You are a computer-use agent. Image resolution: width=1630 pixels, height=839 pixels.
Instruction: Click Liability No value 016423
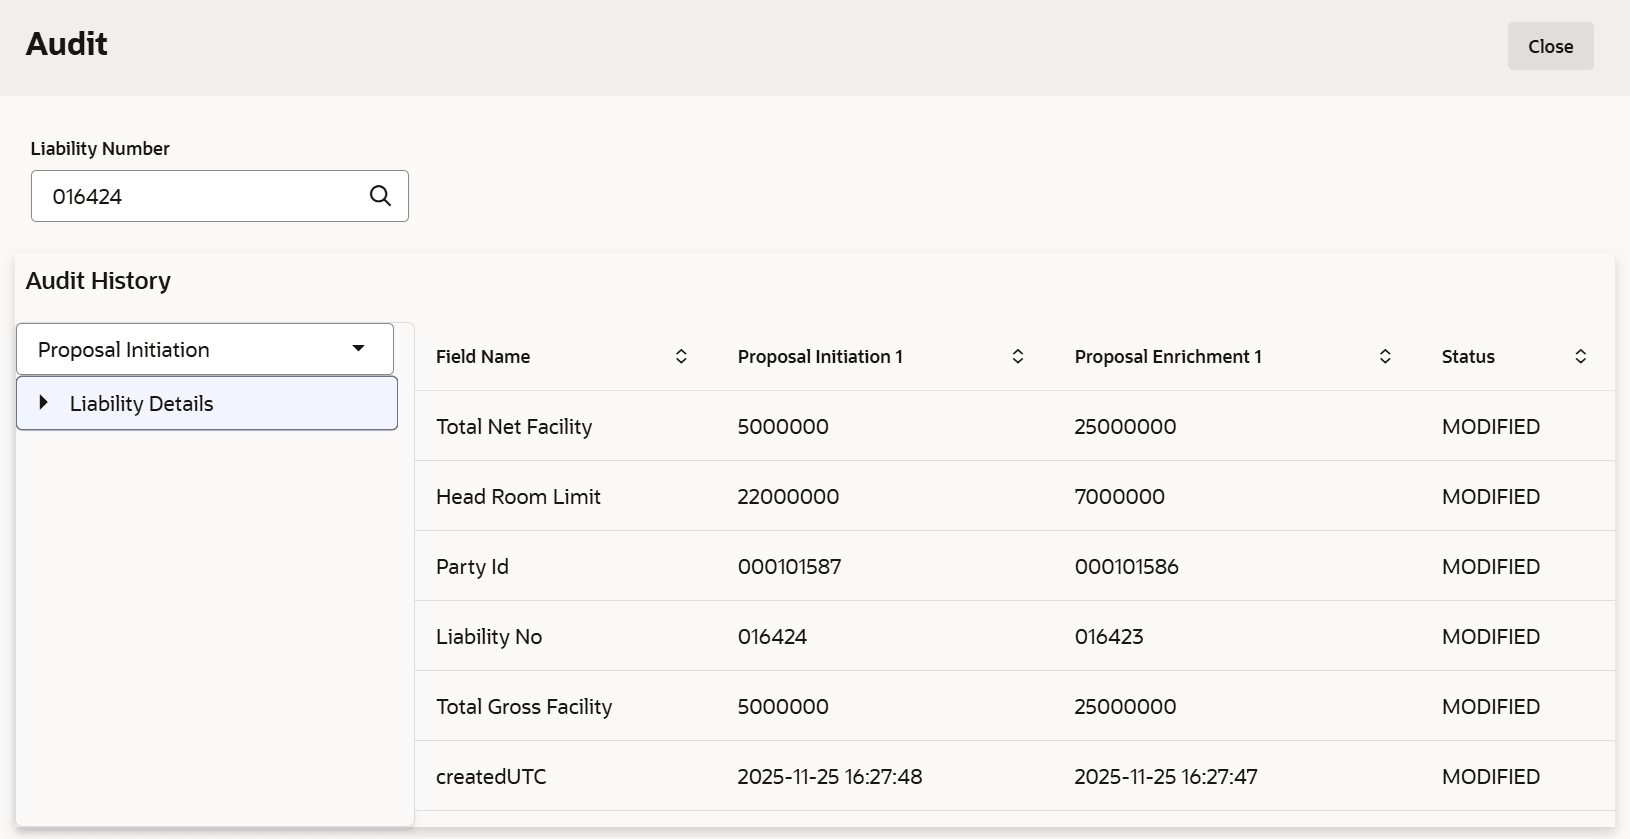coord(1109,637)
